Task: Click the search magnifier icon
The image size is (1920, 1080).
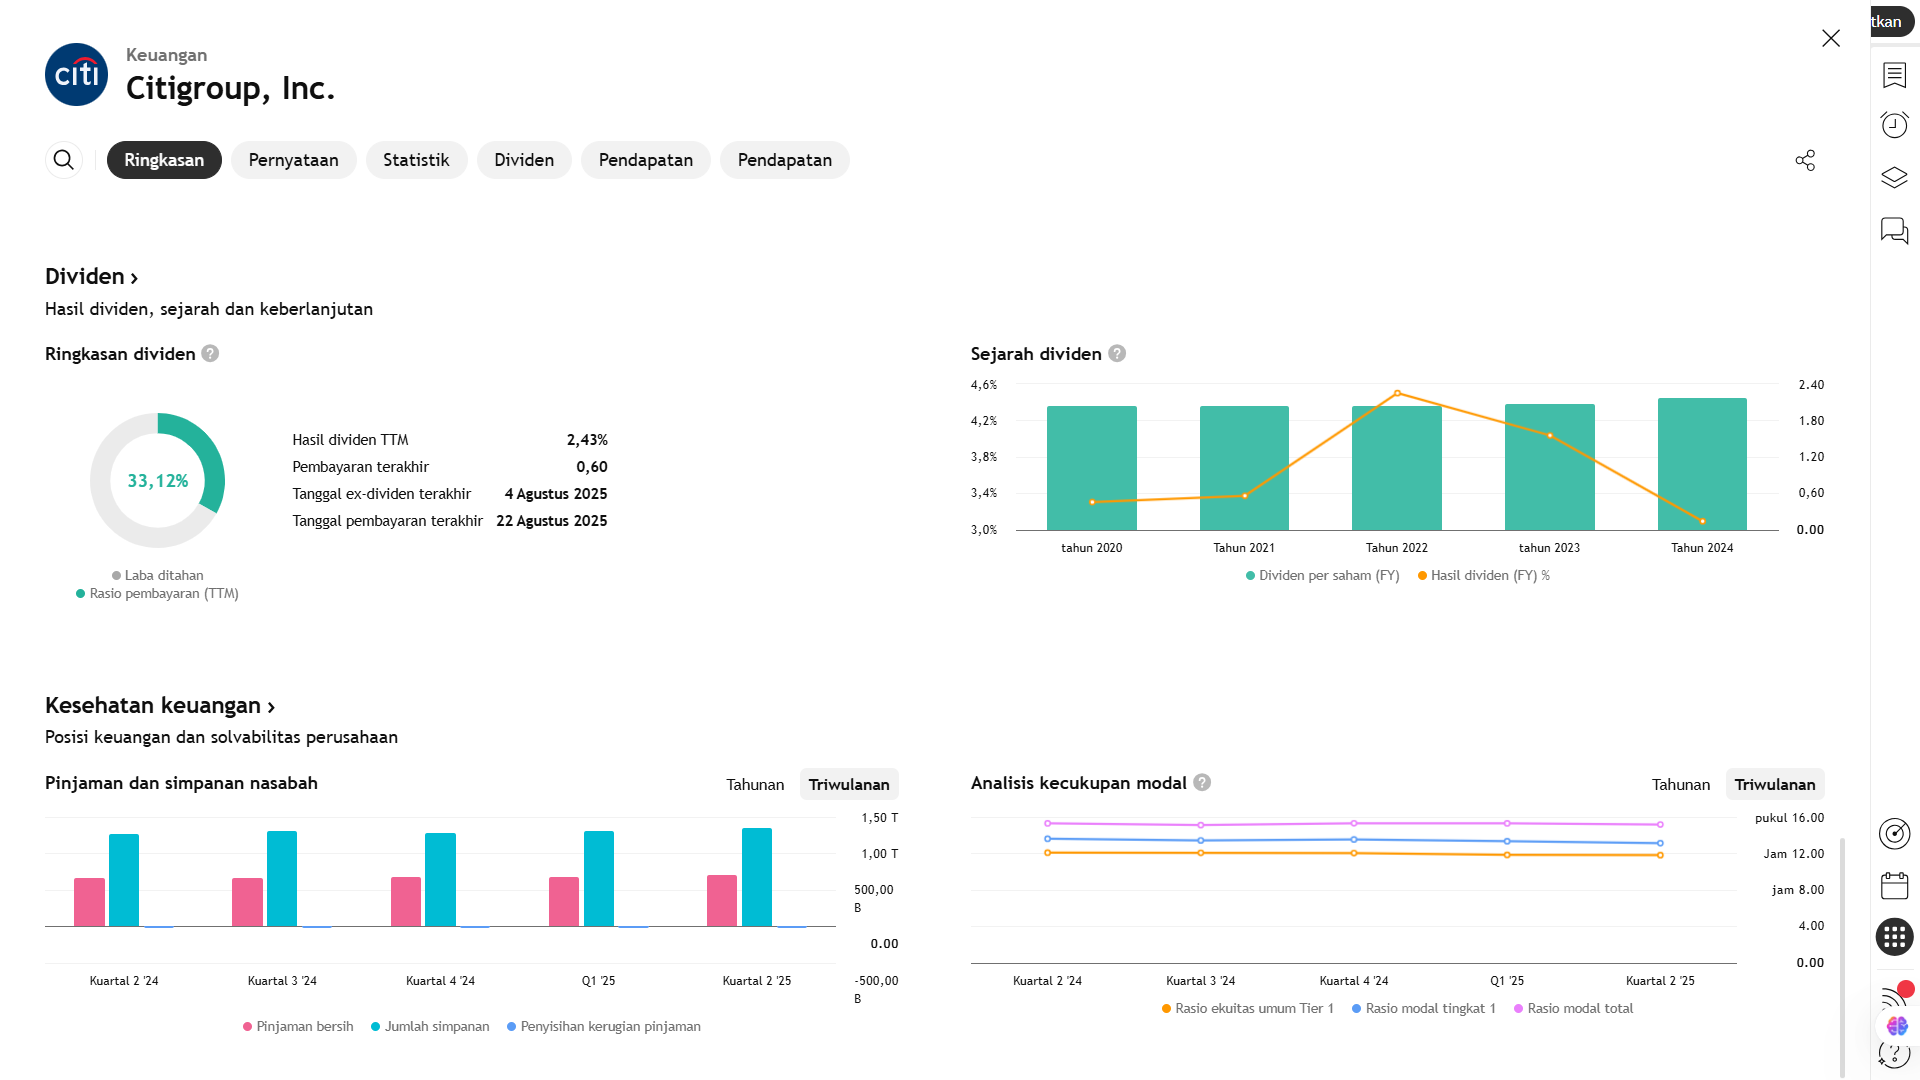Action: point(63,160)
